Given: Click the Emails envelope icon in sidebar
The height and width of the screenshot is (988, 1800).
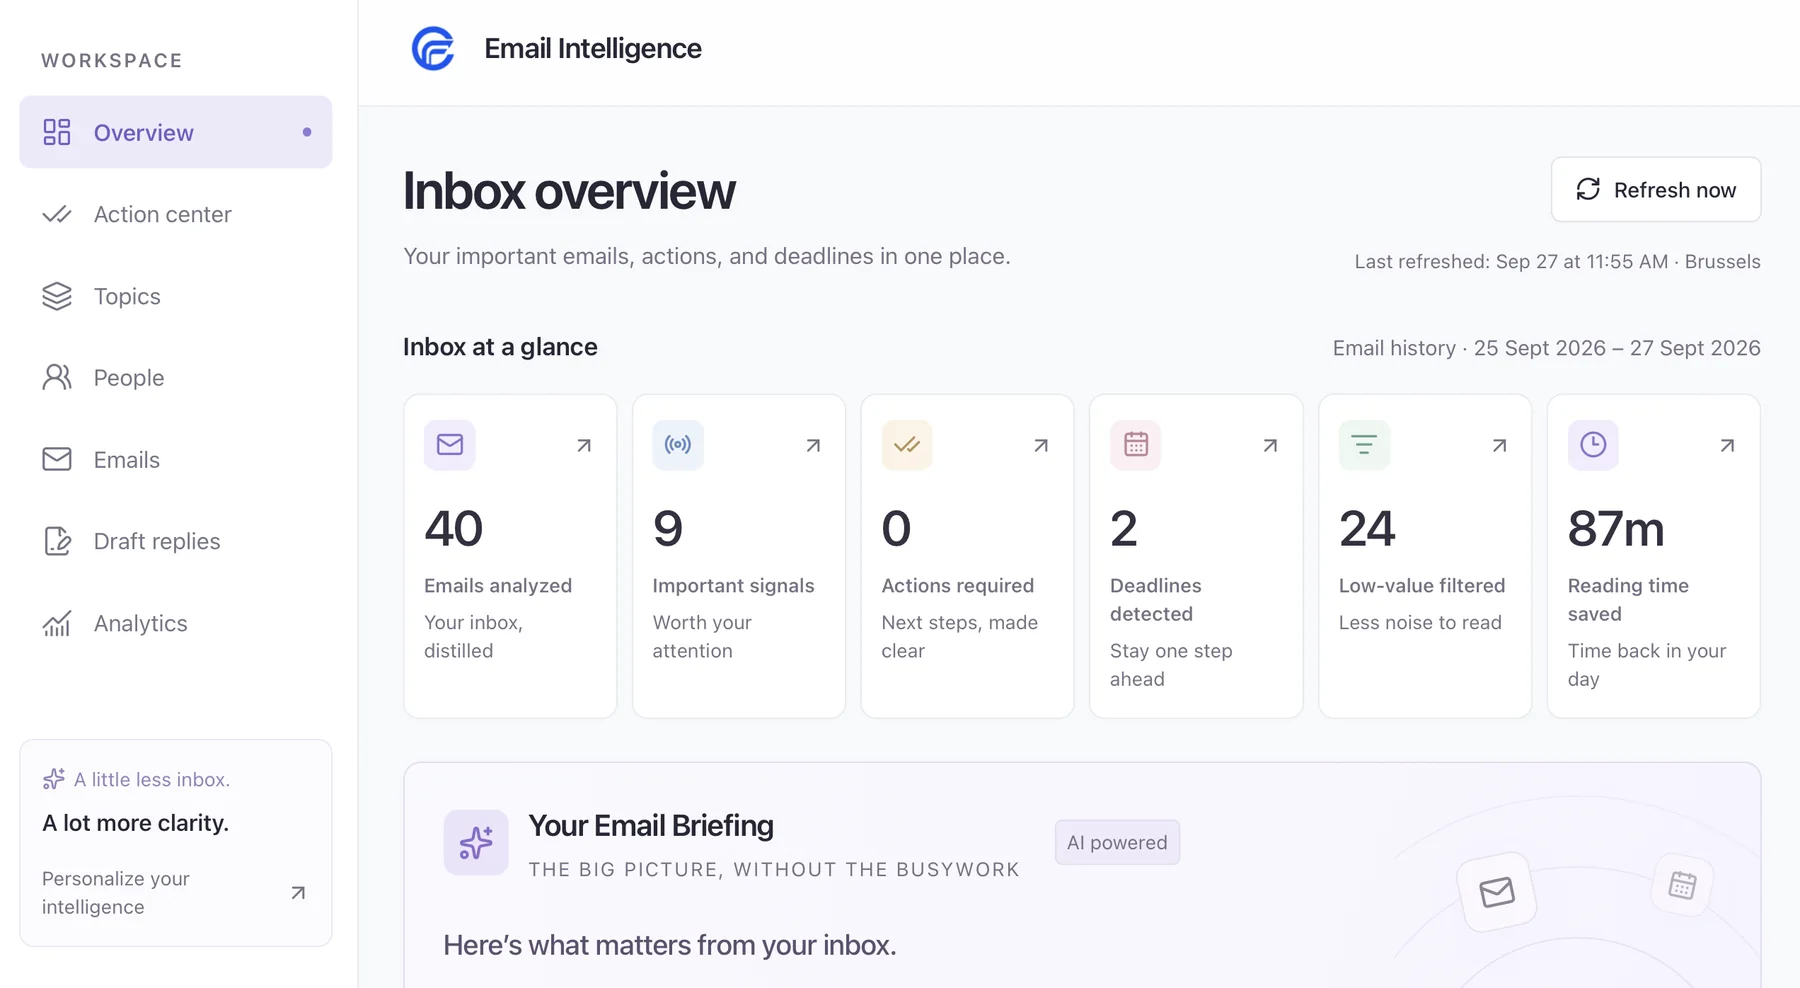Looking at the screenshot, I should point(57,459).
